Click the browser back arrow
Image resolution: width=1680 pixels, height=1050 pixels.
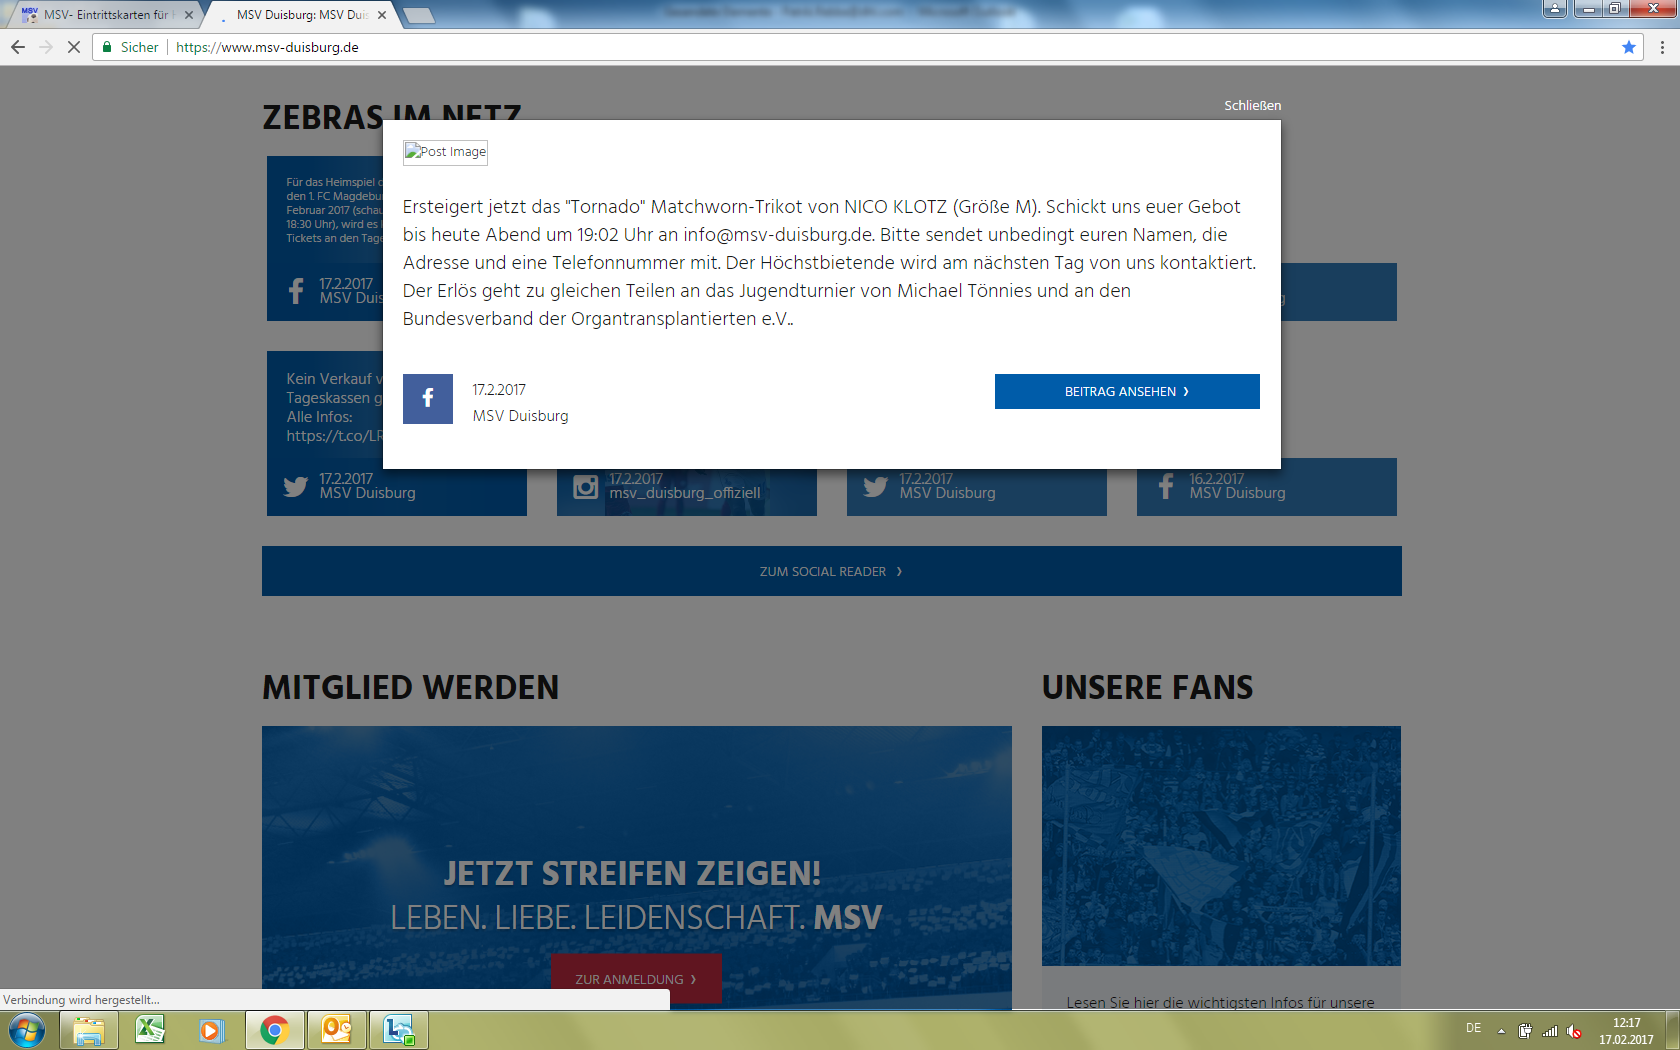pos(18,47)
